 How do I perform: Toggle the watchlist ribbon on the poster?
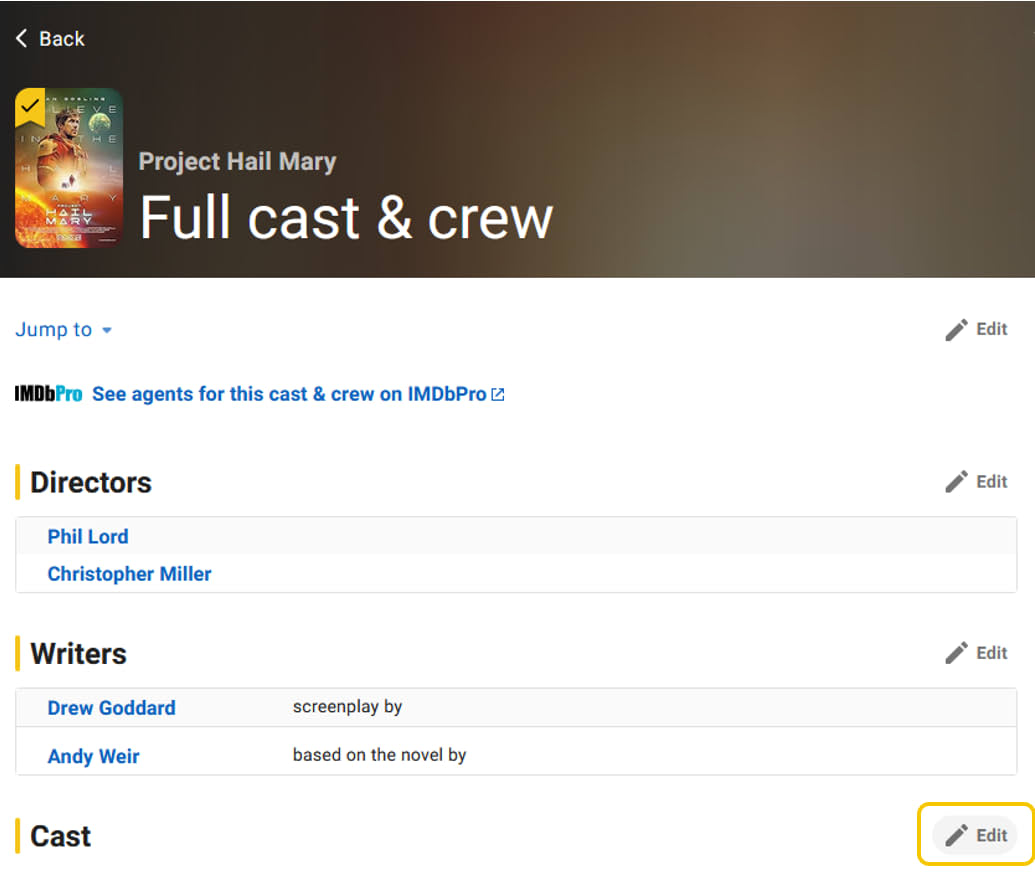[30, 104]
